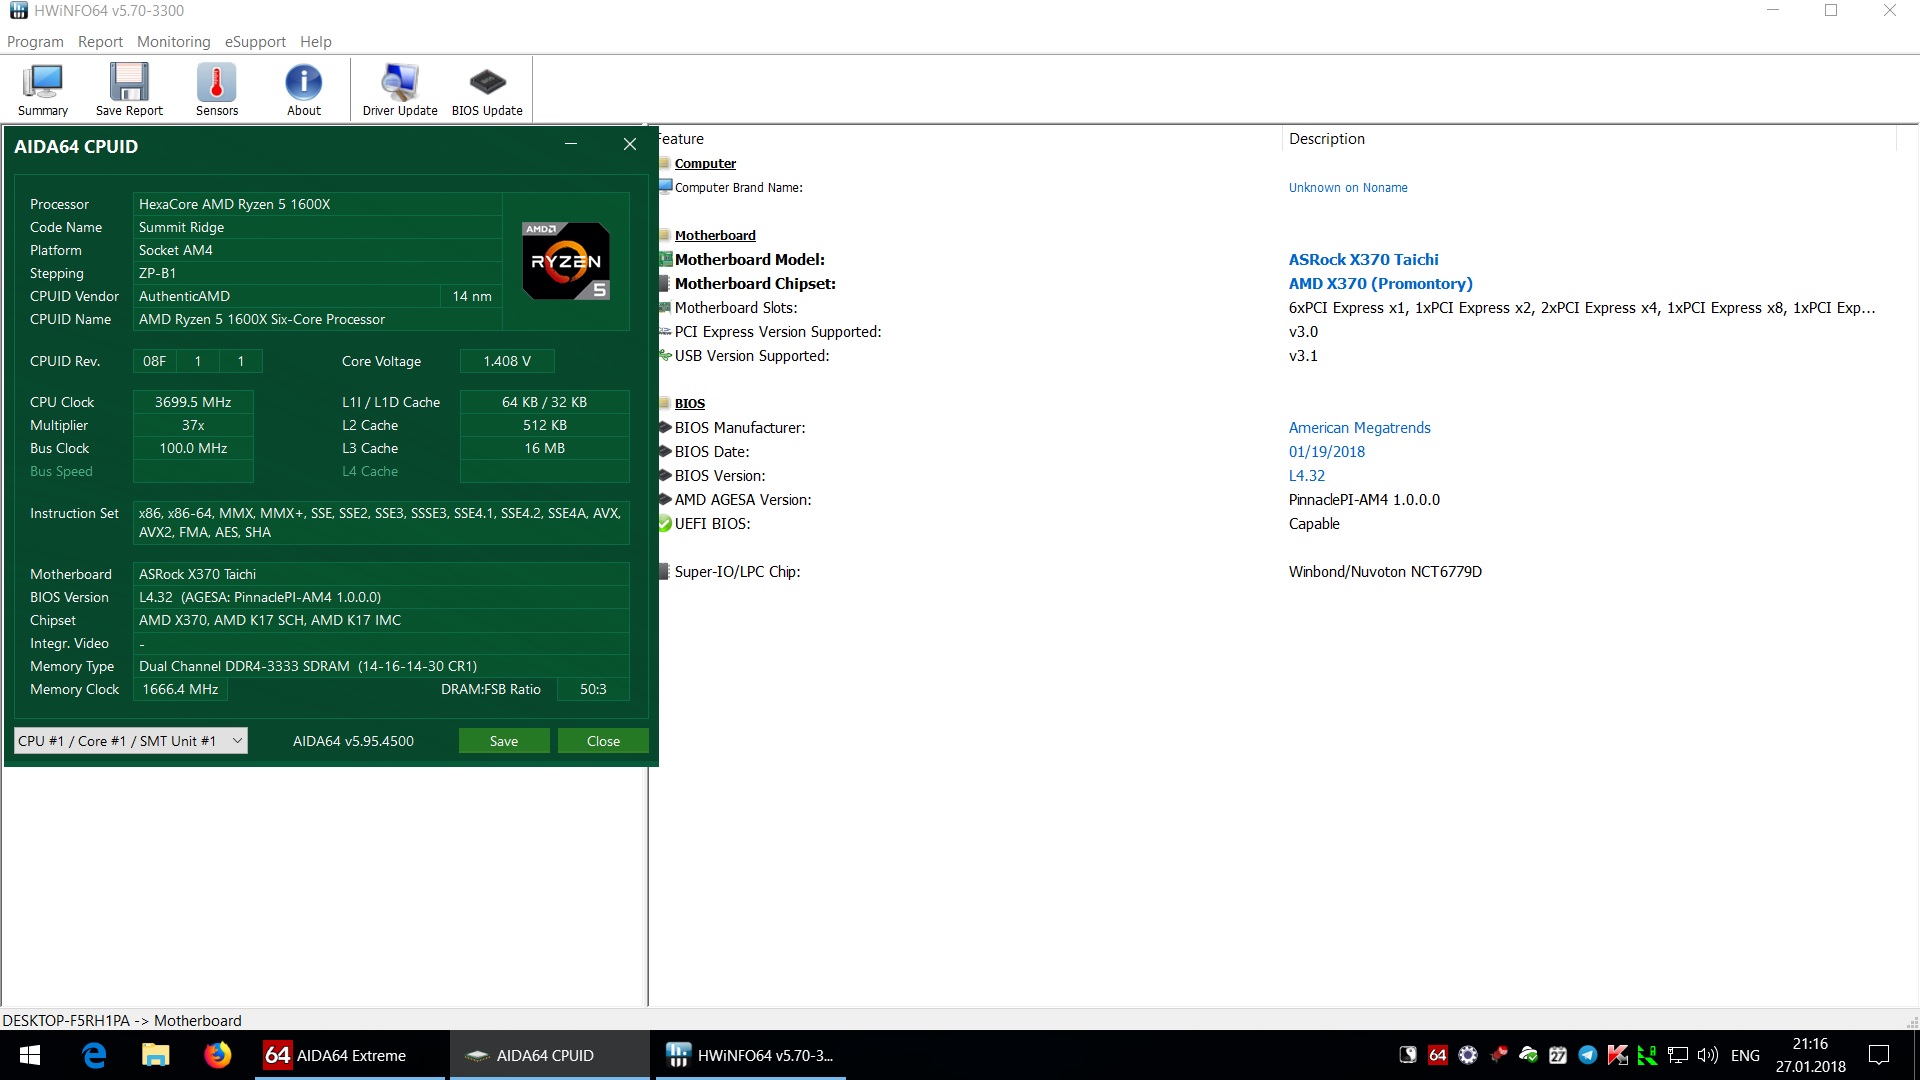
Task: Open the Program menu
Action: [x=35, y=42]
